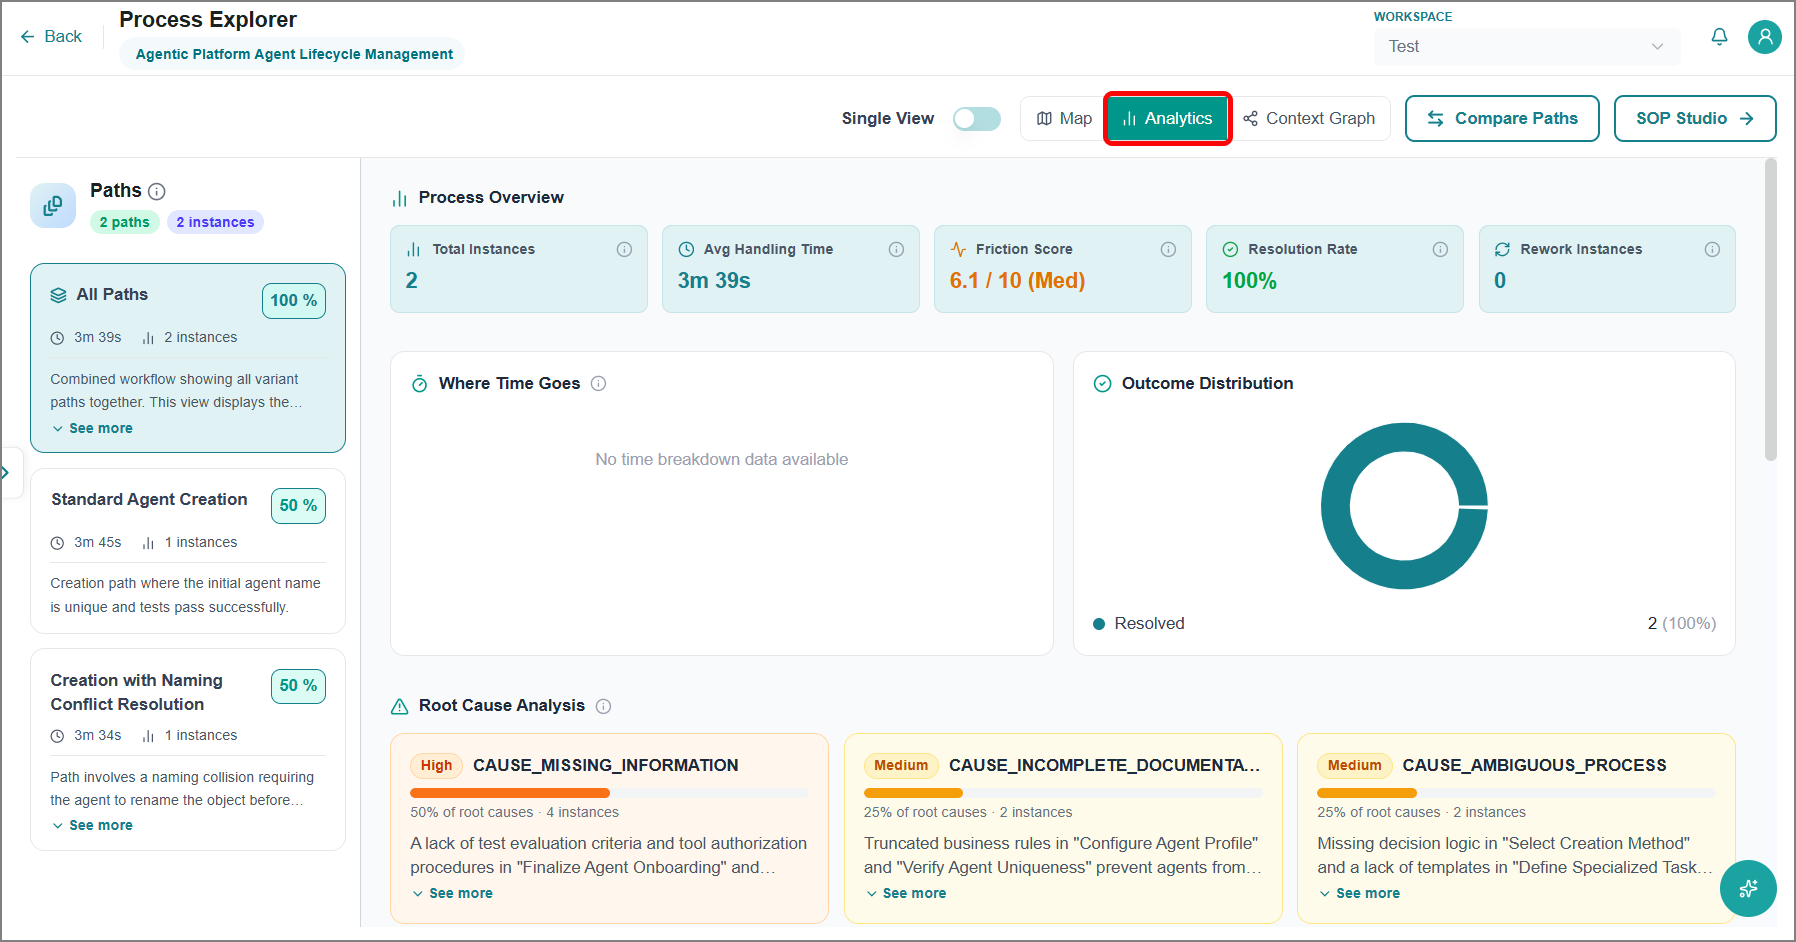The height and width of the screenshot is (942, 1796).
Task: Click the All Paths 100 % badge
Action: (294, 301)
